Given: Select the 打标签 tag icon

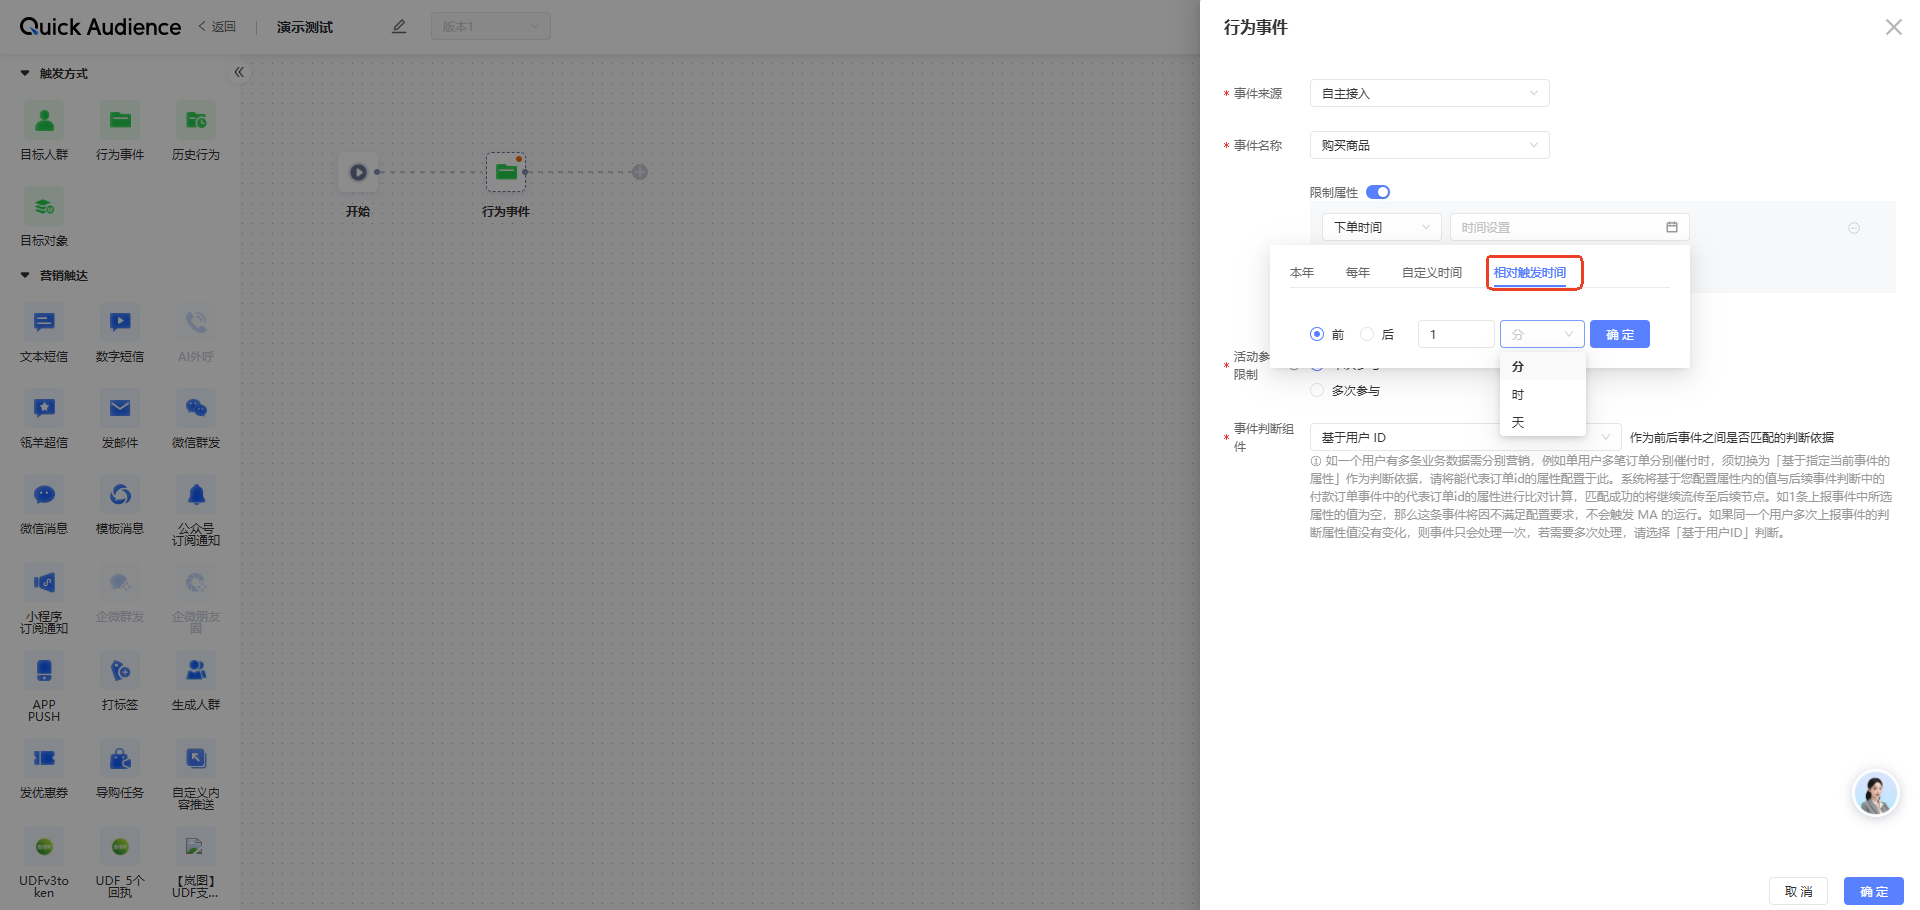Looking at the screenshot, I should tap(120, 670).
